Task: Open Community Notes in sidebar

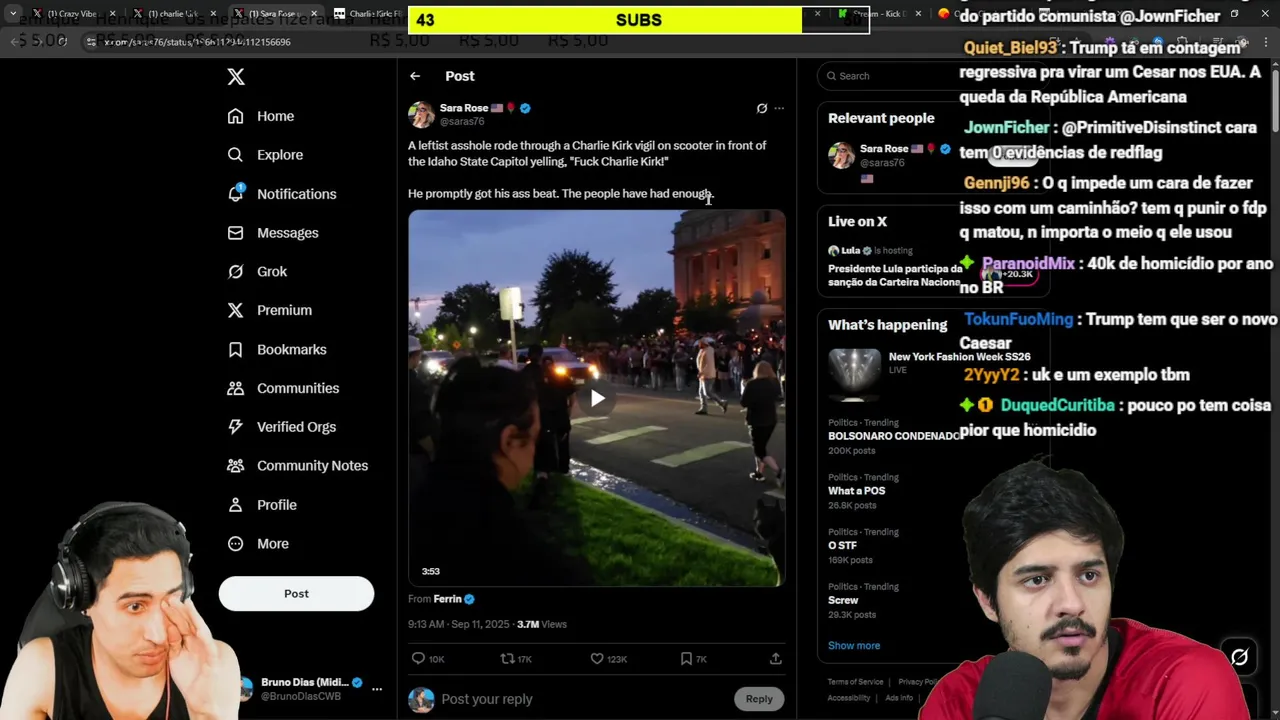Action: pos(298,466)
